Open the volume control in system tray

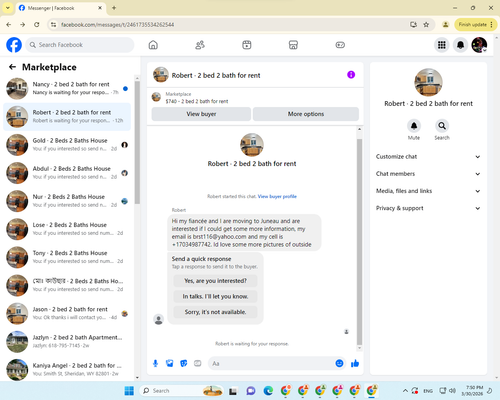(x=452, y=391)
